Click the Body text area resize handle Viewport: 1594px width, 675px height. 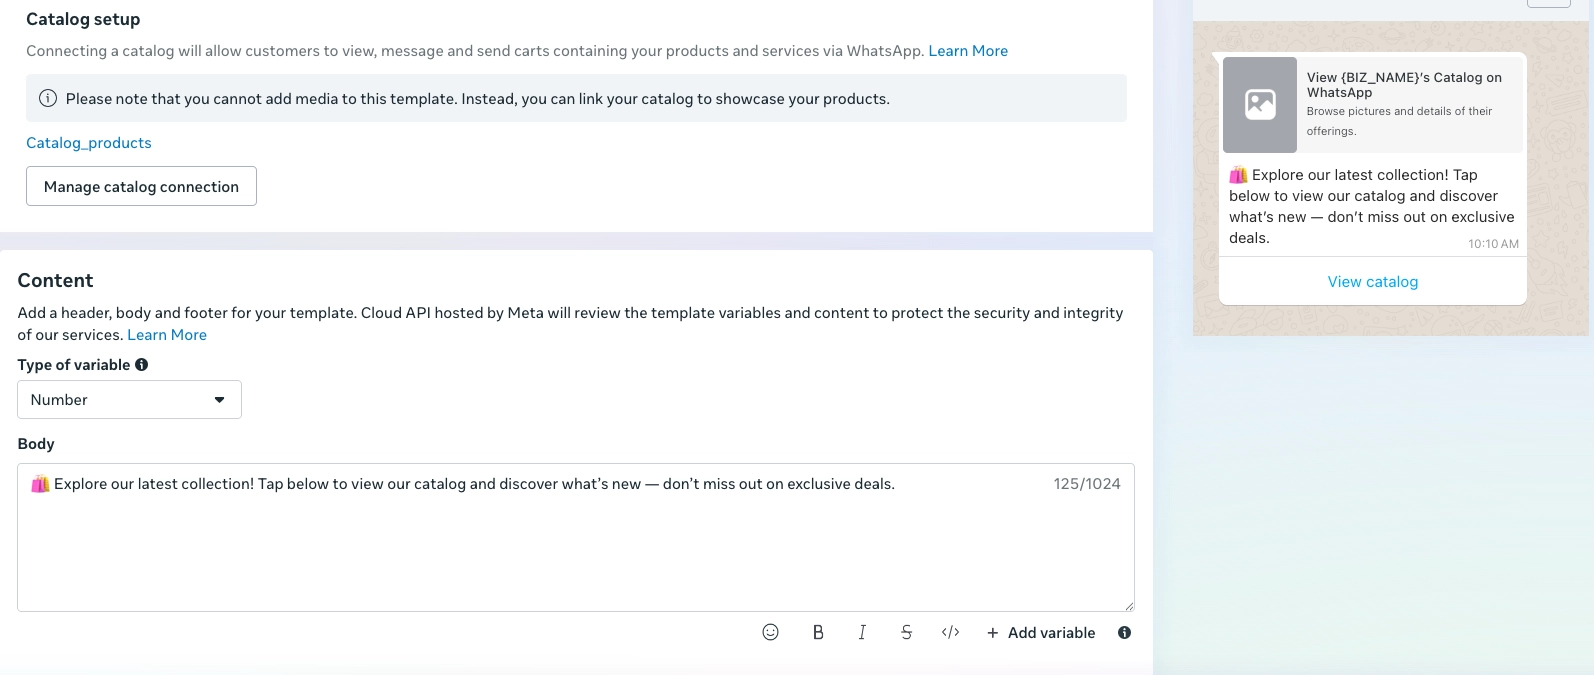coord(1129,606)
